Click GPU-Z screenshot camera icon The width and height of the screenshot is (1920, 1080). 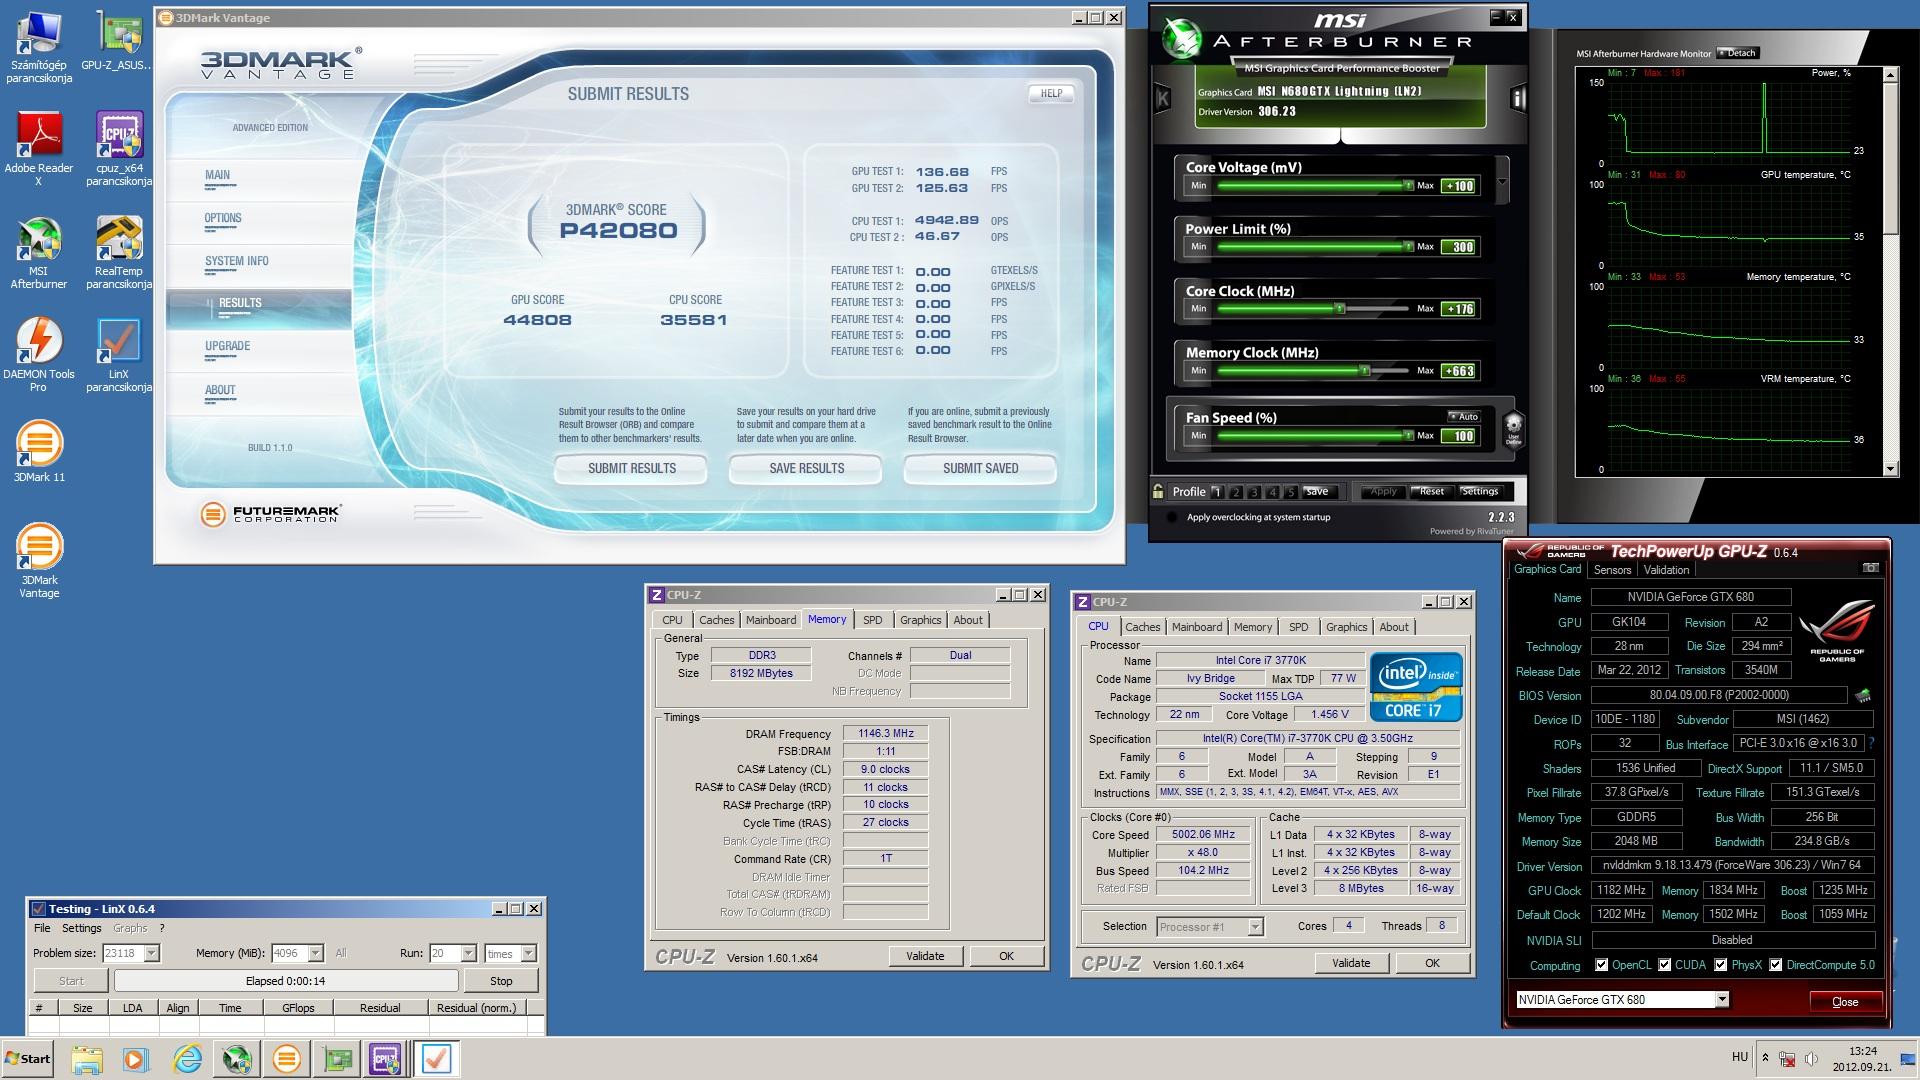[1870, 568]
